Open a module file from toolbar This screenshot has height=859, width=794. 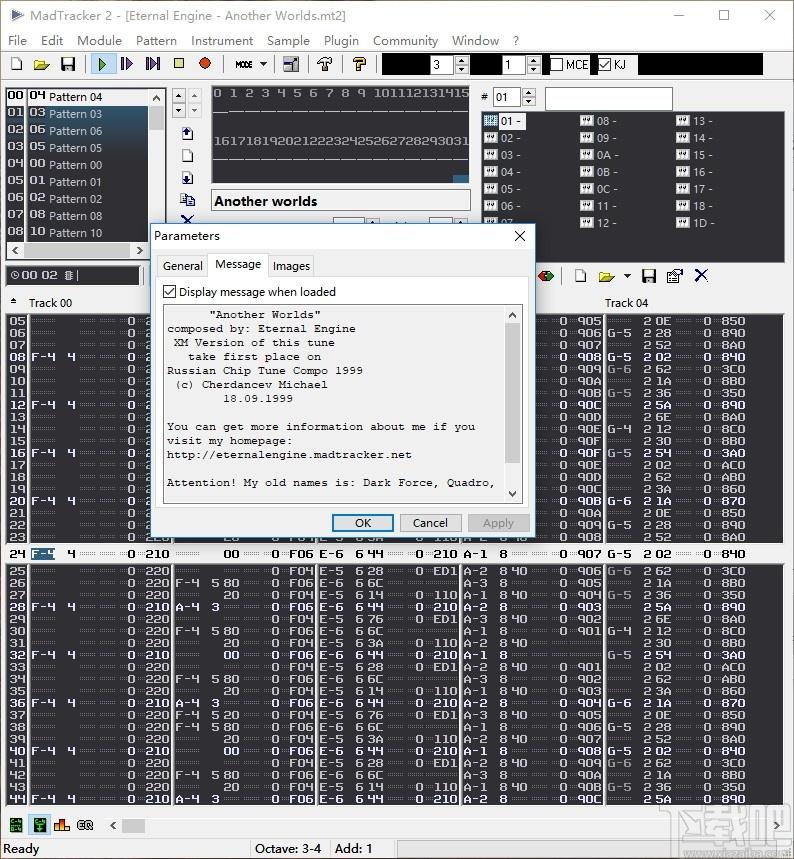coord(42,65)
